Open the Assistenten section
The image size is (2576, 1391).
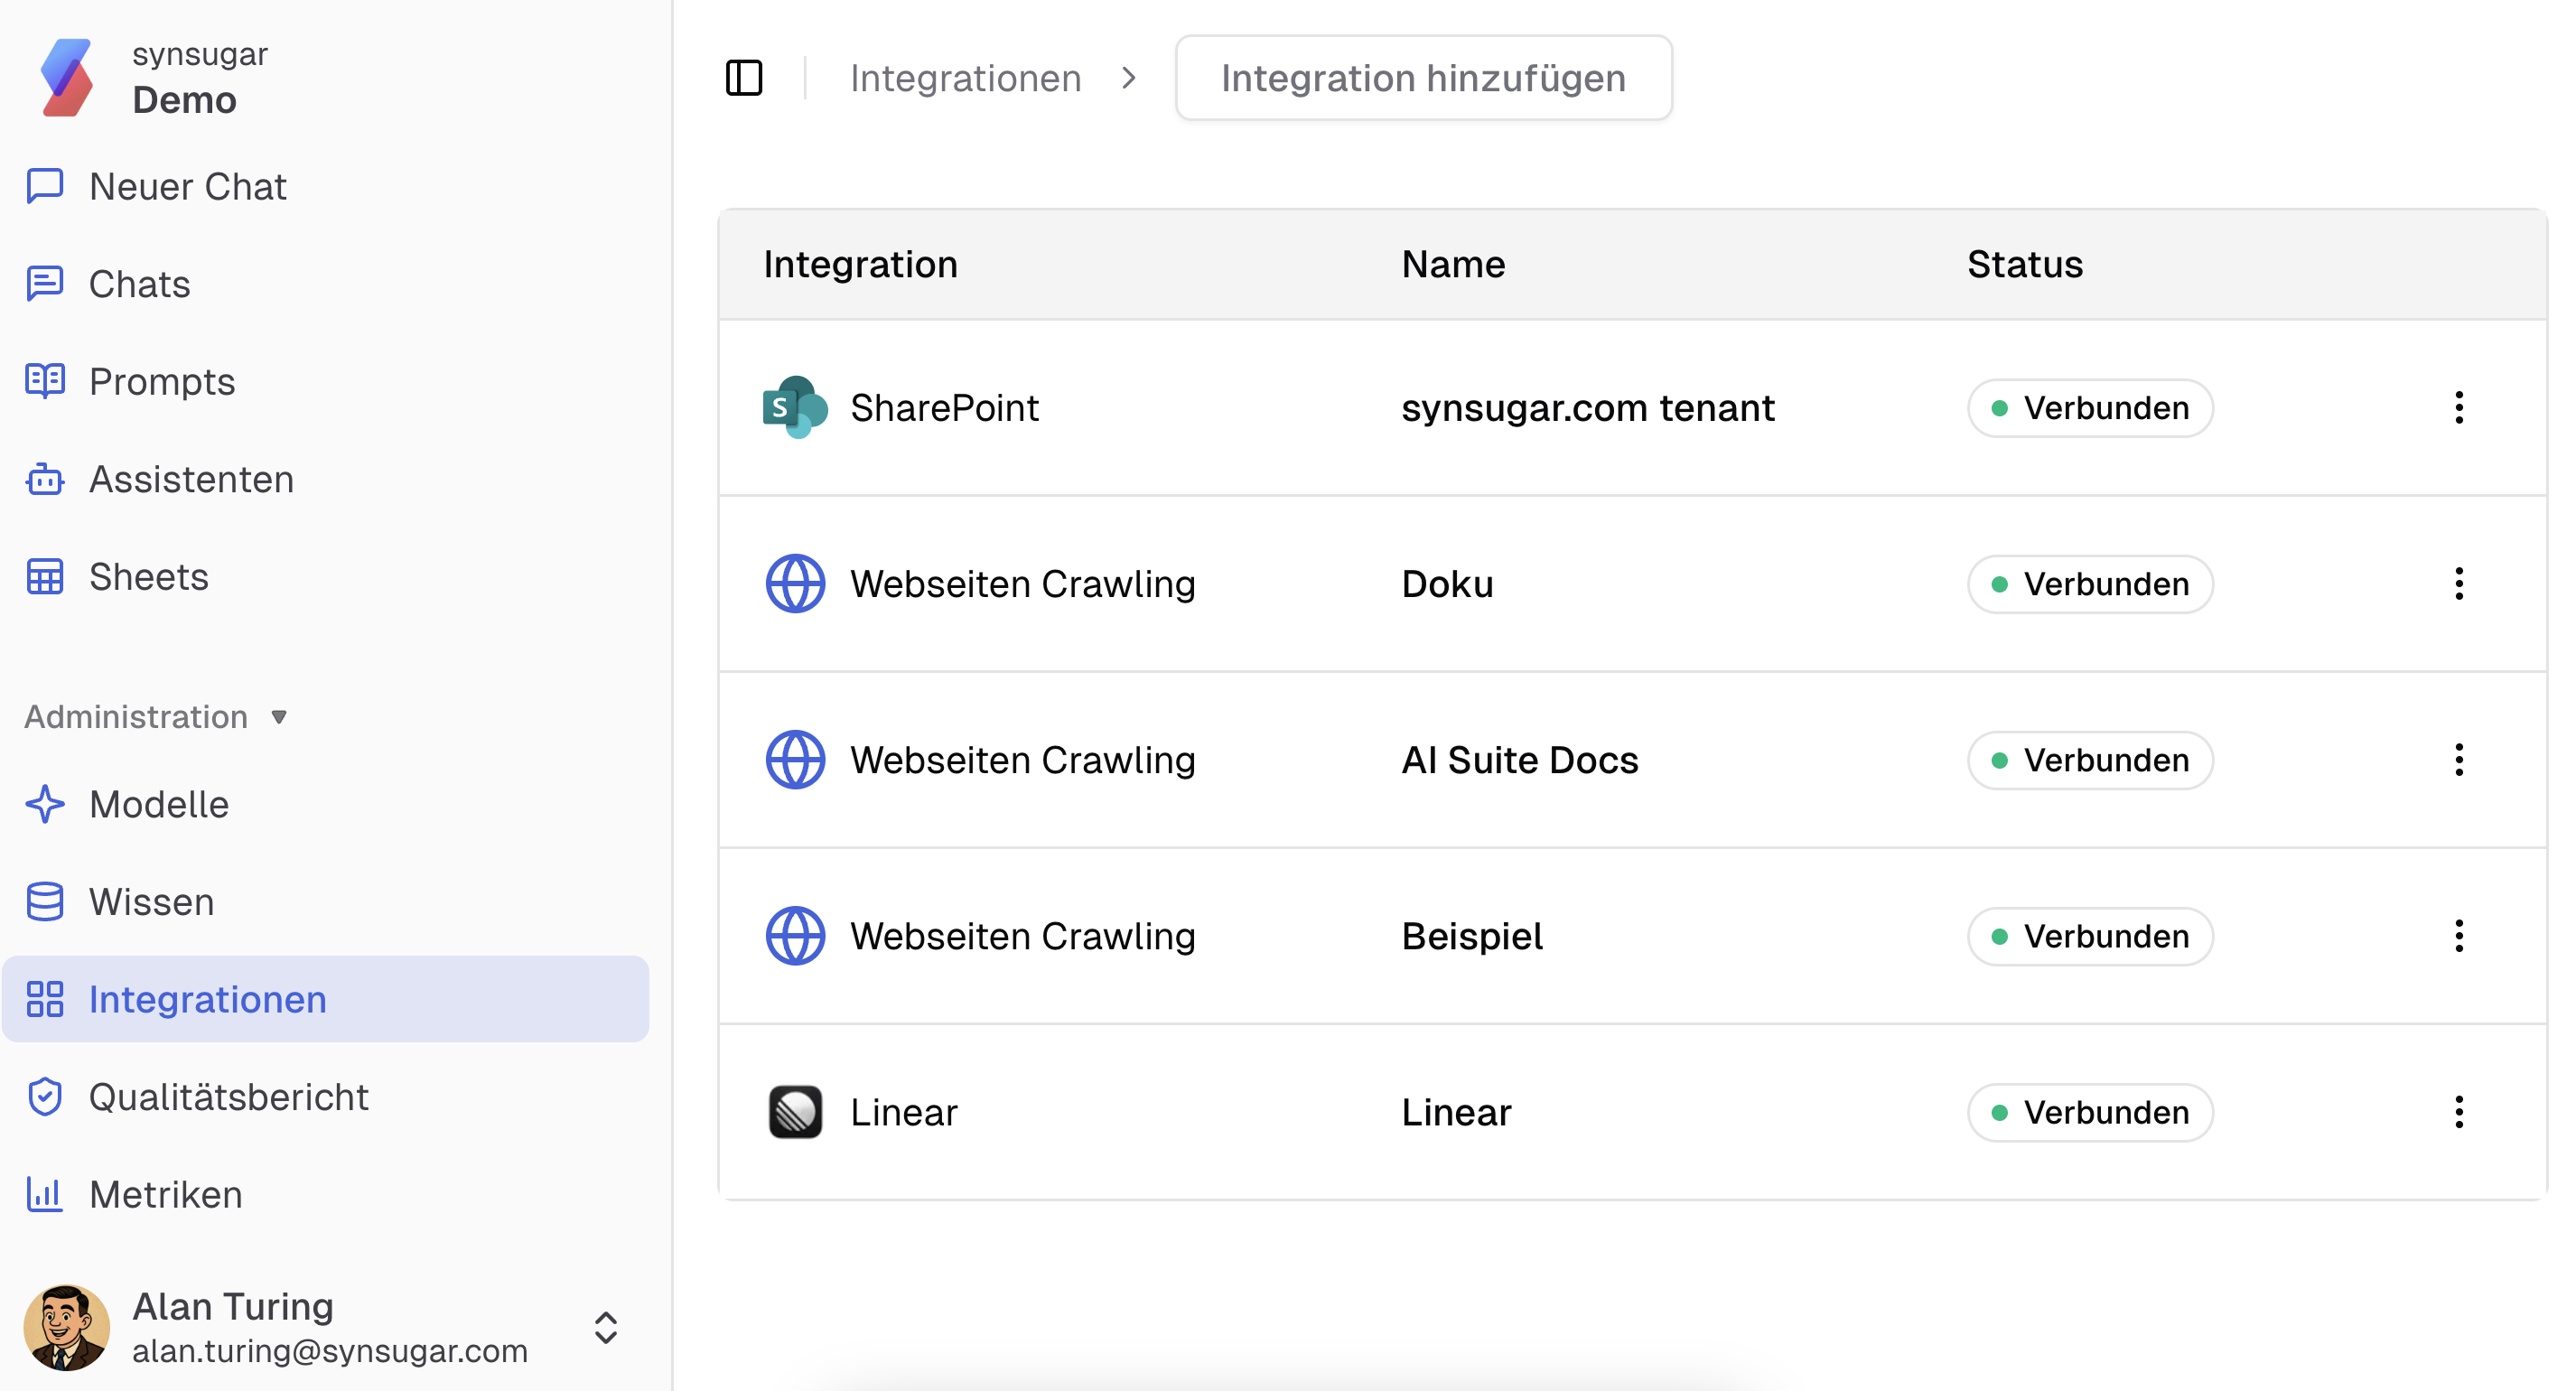point(190,479)
